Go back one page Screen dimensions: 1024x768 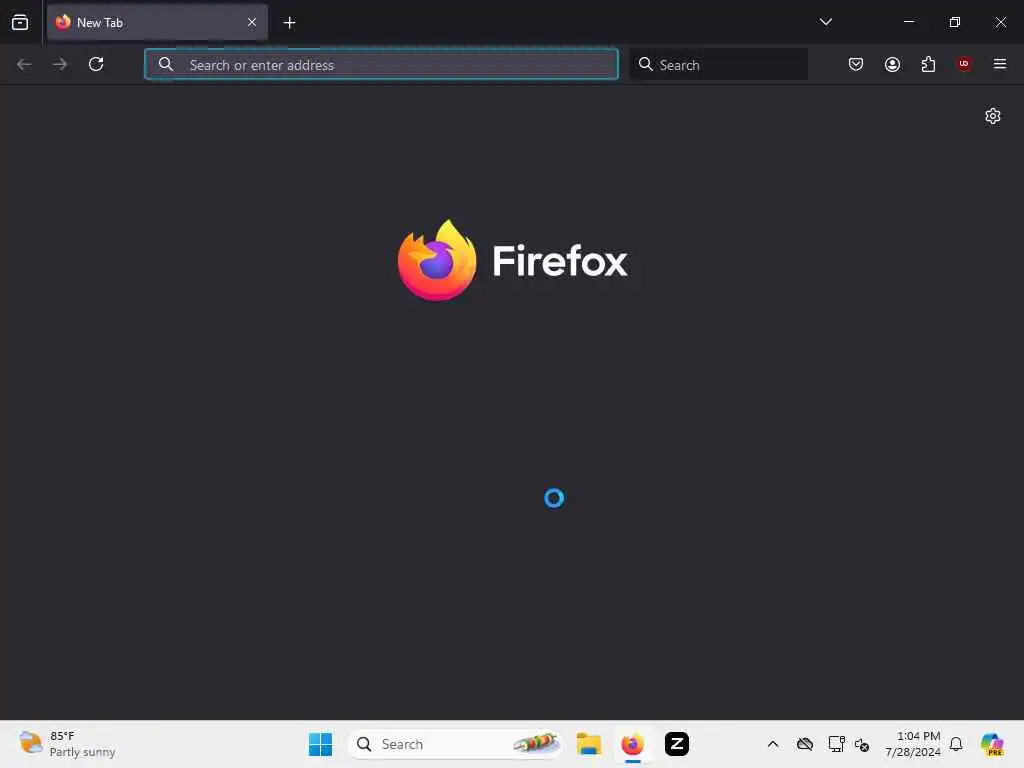pos(24,64)
